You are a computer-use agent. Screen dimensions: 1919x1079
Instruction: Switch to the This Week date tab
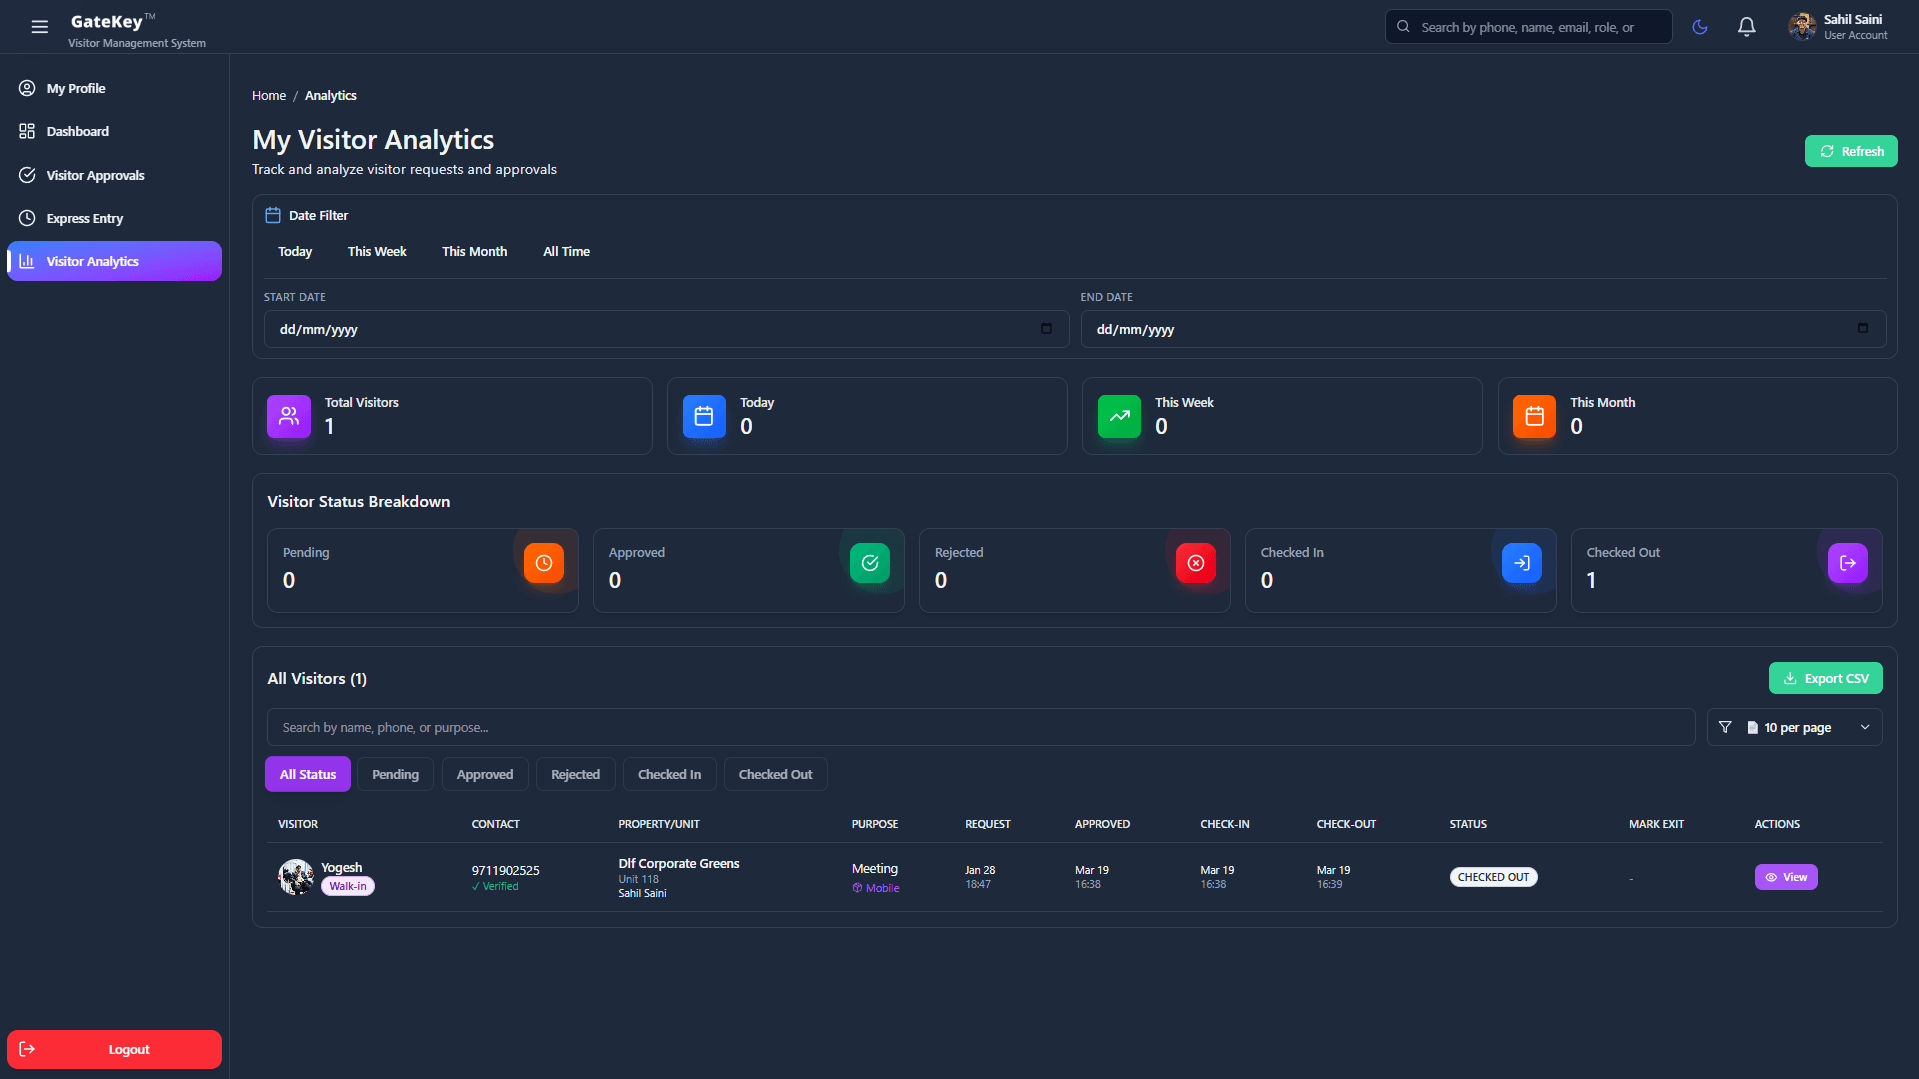point(377,251)
